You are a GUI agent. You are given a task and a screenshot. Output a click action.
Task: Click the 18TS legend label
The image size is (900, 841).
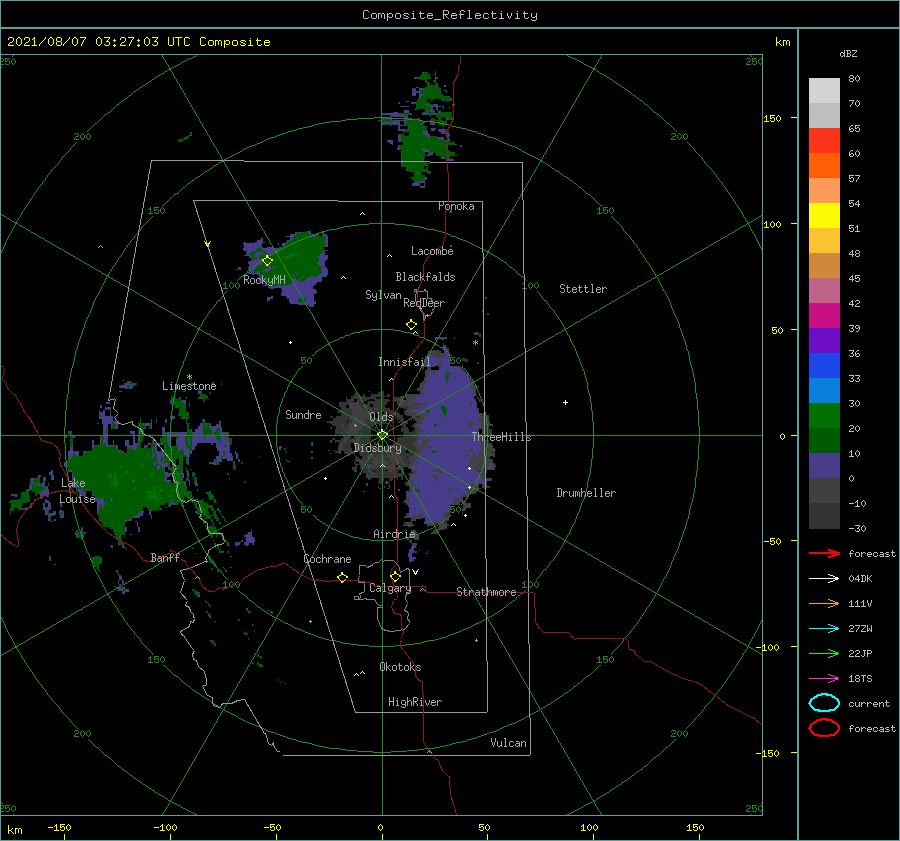coord(860,679)
